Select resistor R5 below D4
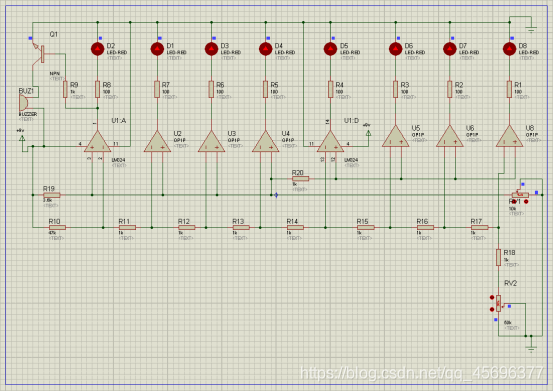554x392 pixels. [265, 89]
